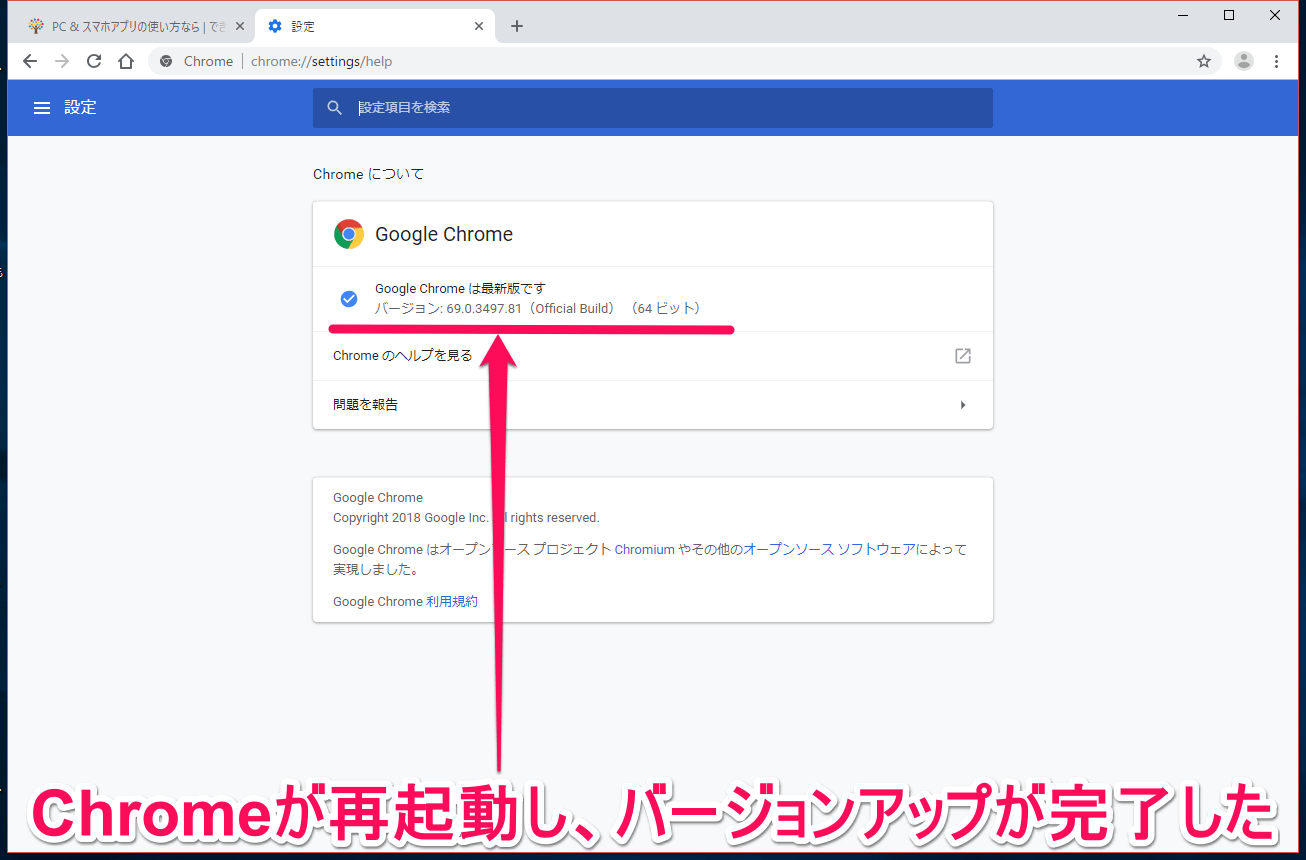
Task: Open the オープンソース ソフトウェア link
Action: [x=829, y=549]
